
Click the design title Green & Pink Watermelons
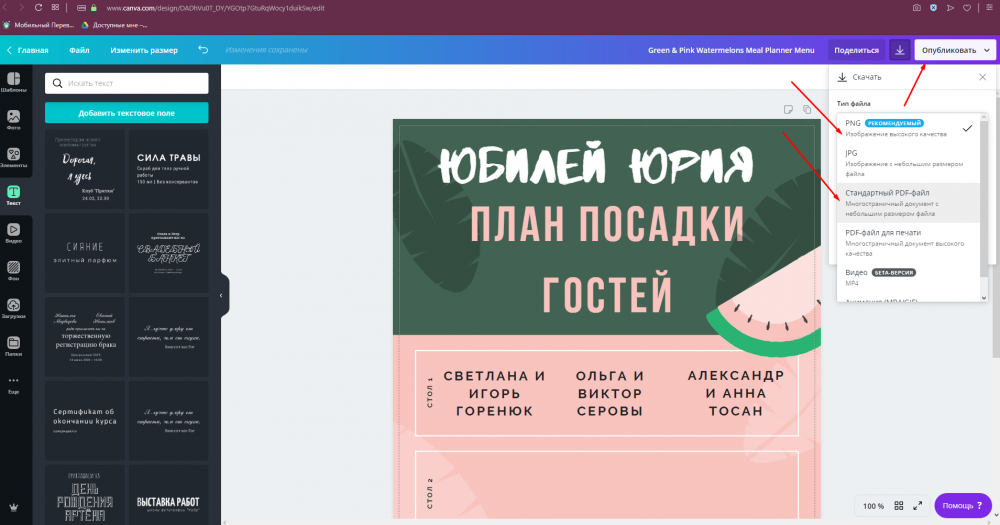(x=731, y=50)
